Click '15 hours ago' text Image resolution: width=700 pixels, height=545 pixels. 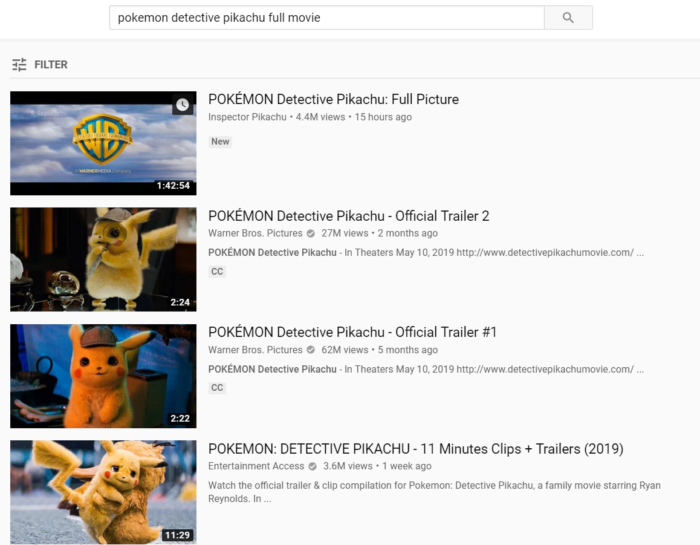pyautogui.click(x=383, y=117)
